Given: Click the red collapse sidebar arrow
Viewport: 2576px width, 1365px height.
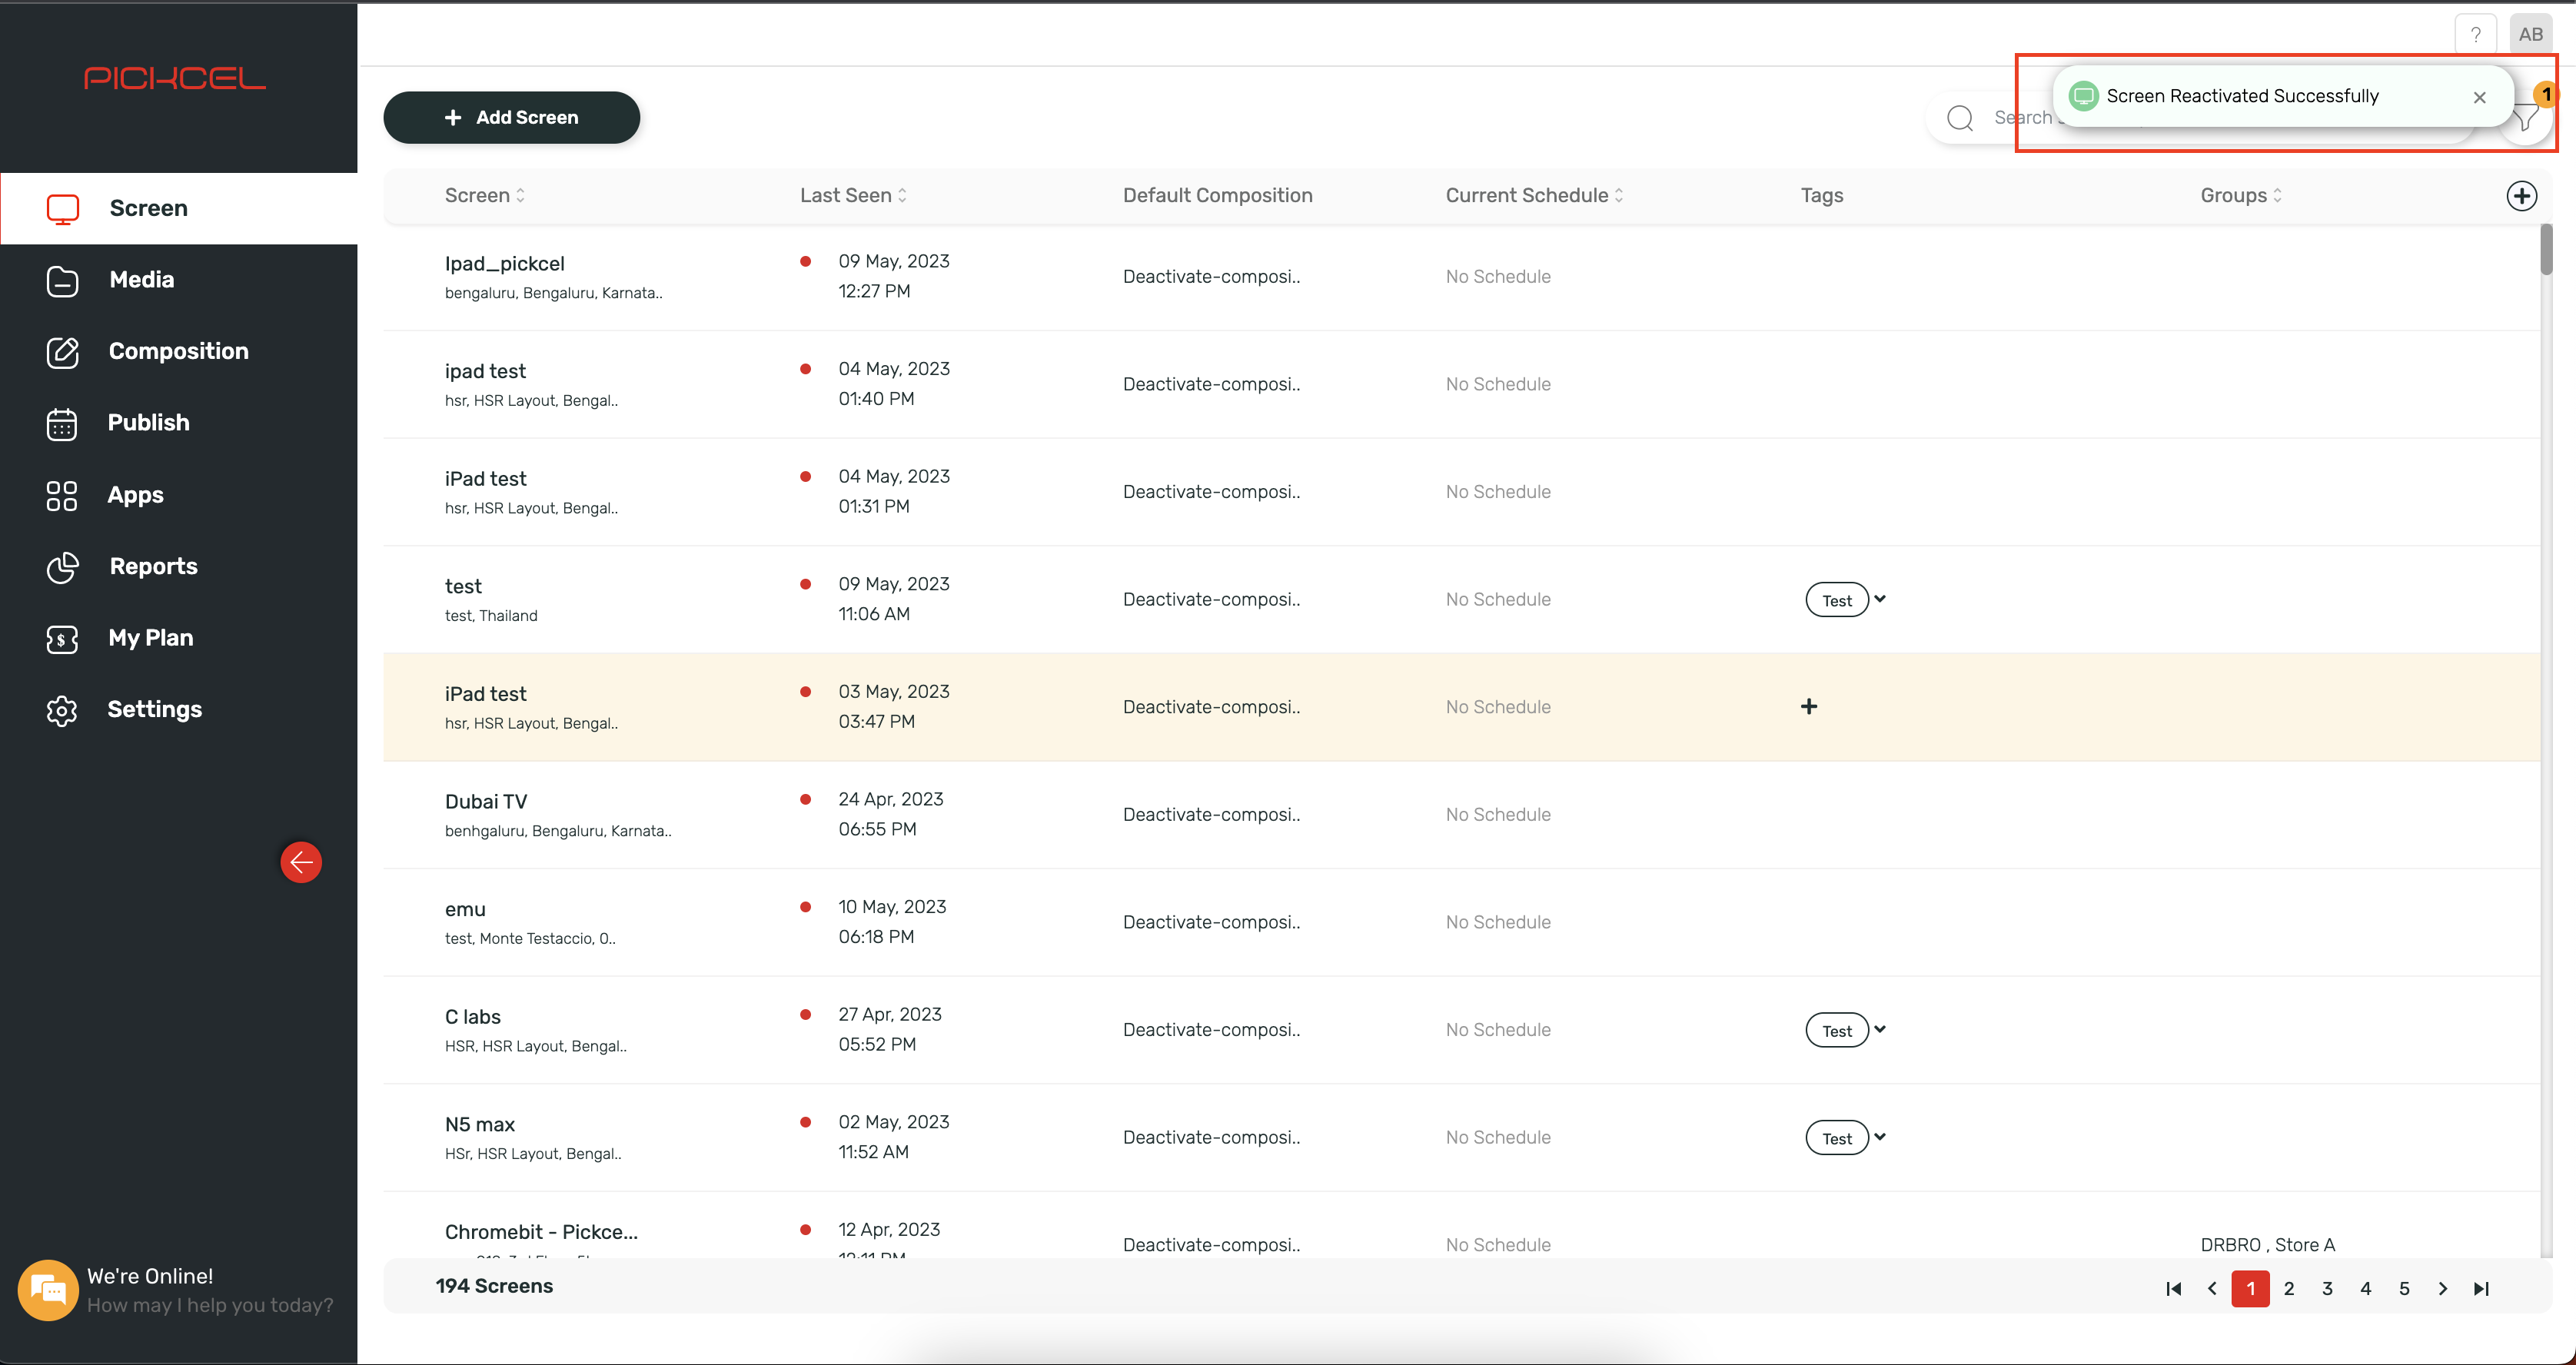Looking at the screenshot, I should tap(301, 862).
